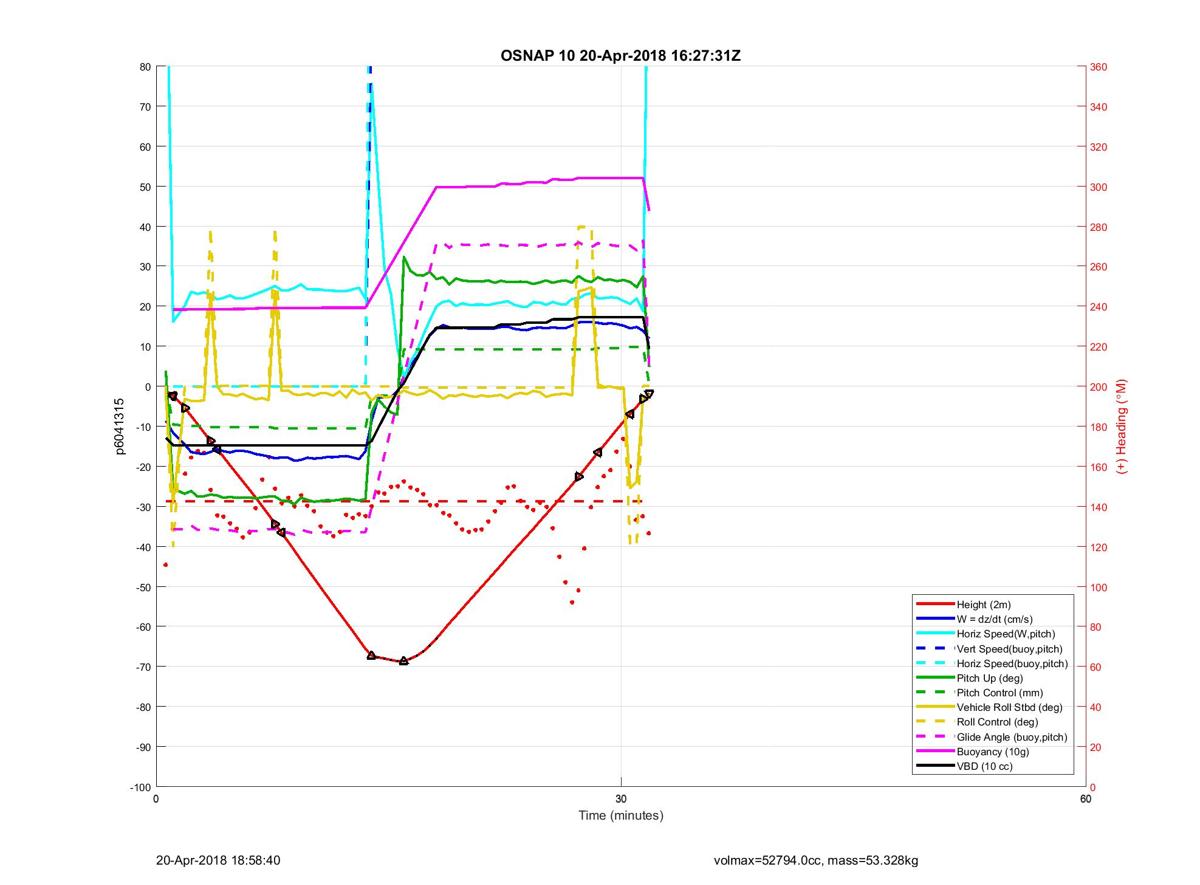1200x885 pixels.
Task: Select the Glide Angle (buoy,pitch) legend entry
Action: click(x=1012, y=737)
